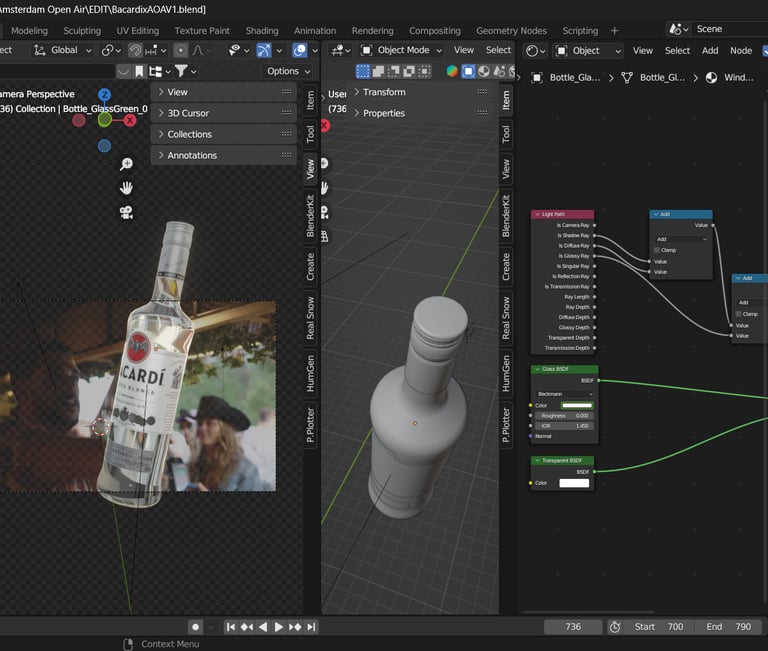The width and height of the screenshot is (768, 651).
Task: Expand the Annotations panel
Action: click(x=224, y=155)
